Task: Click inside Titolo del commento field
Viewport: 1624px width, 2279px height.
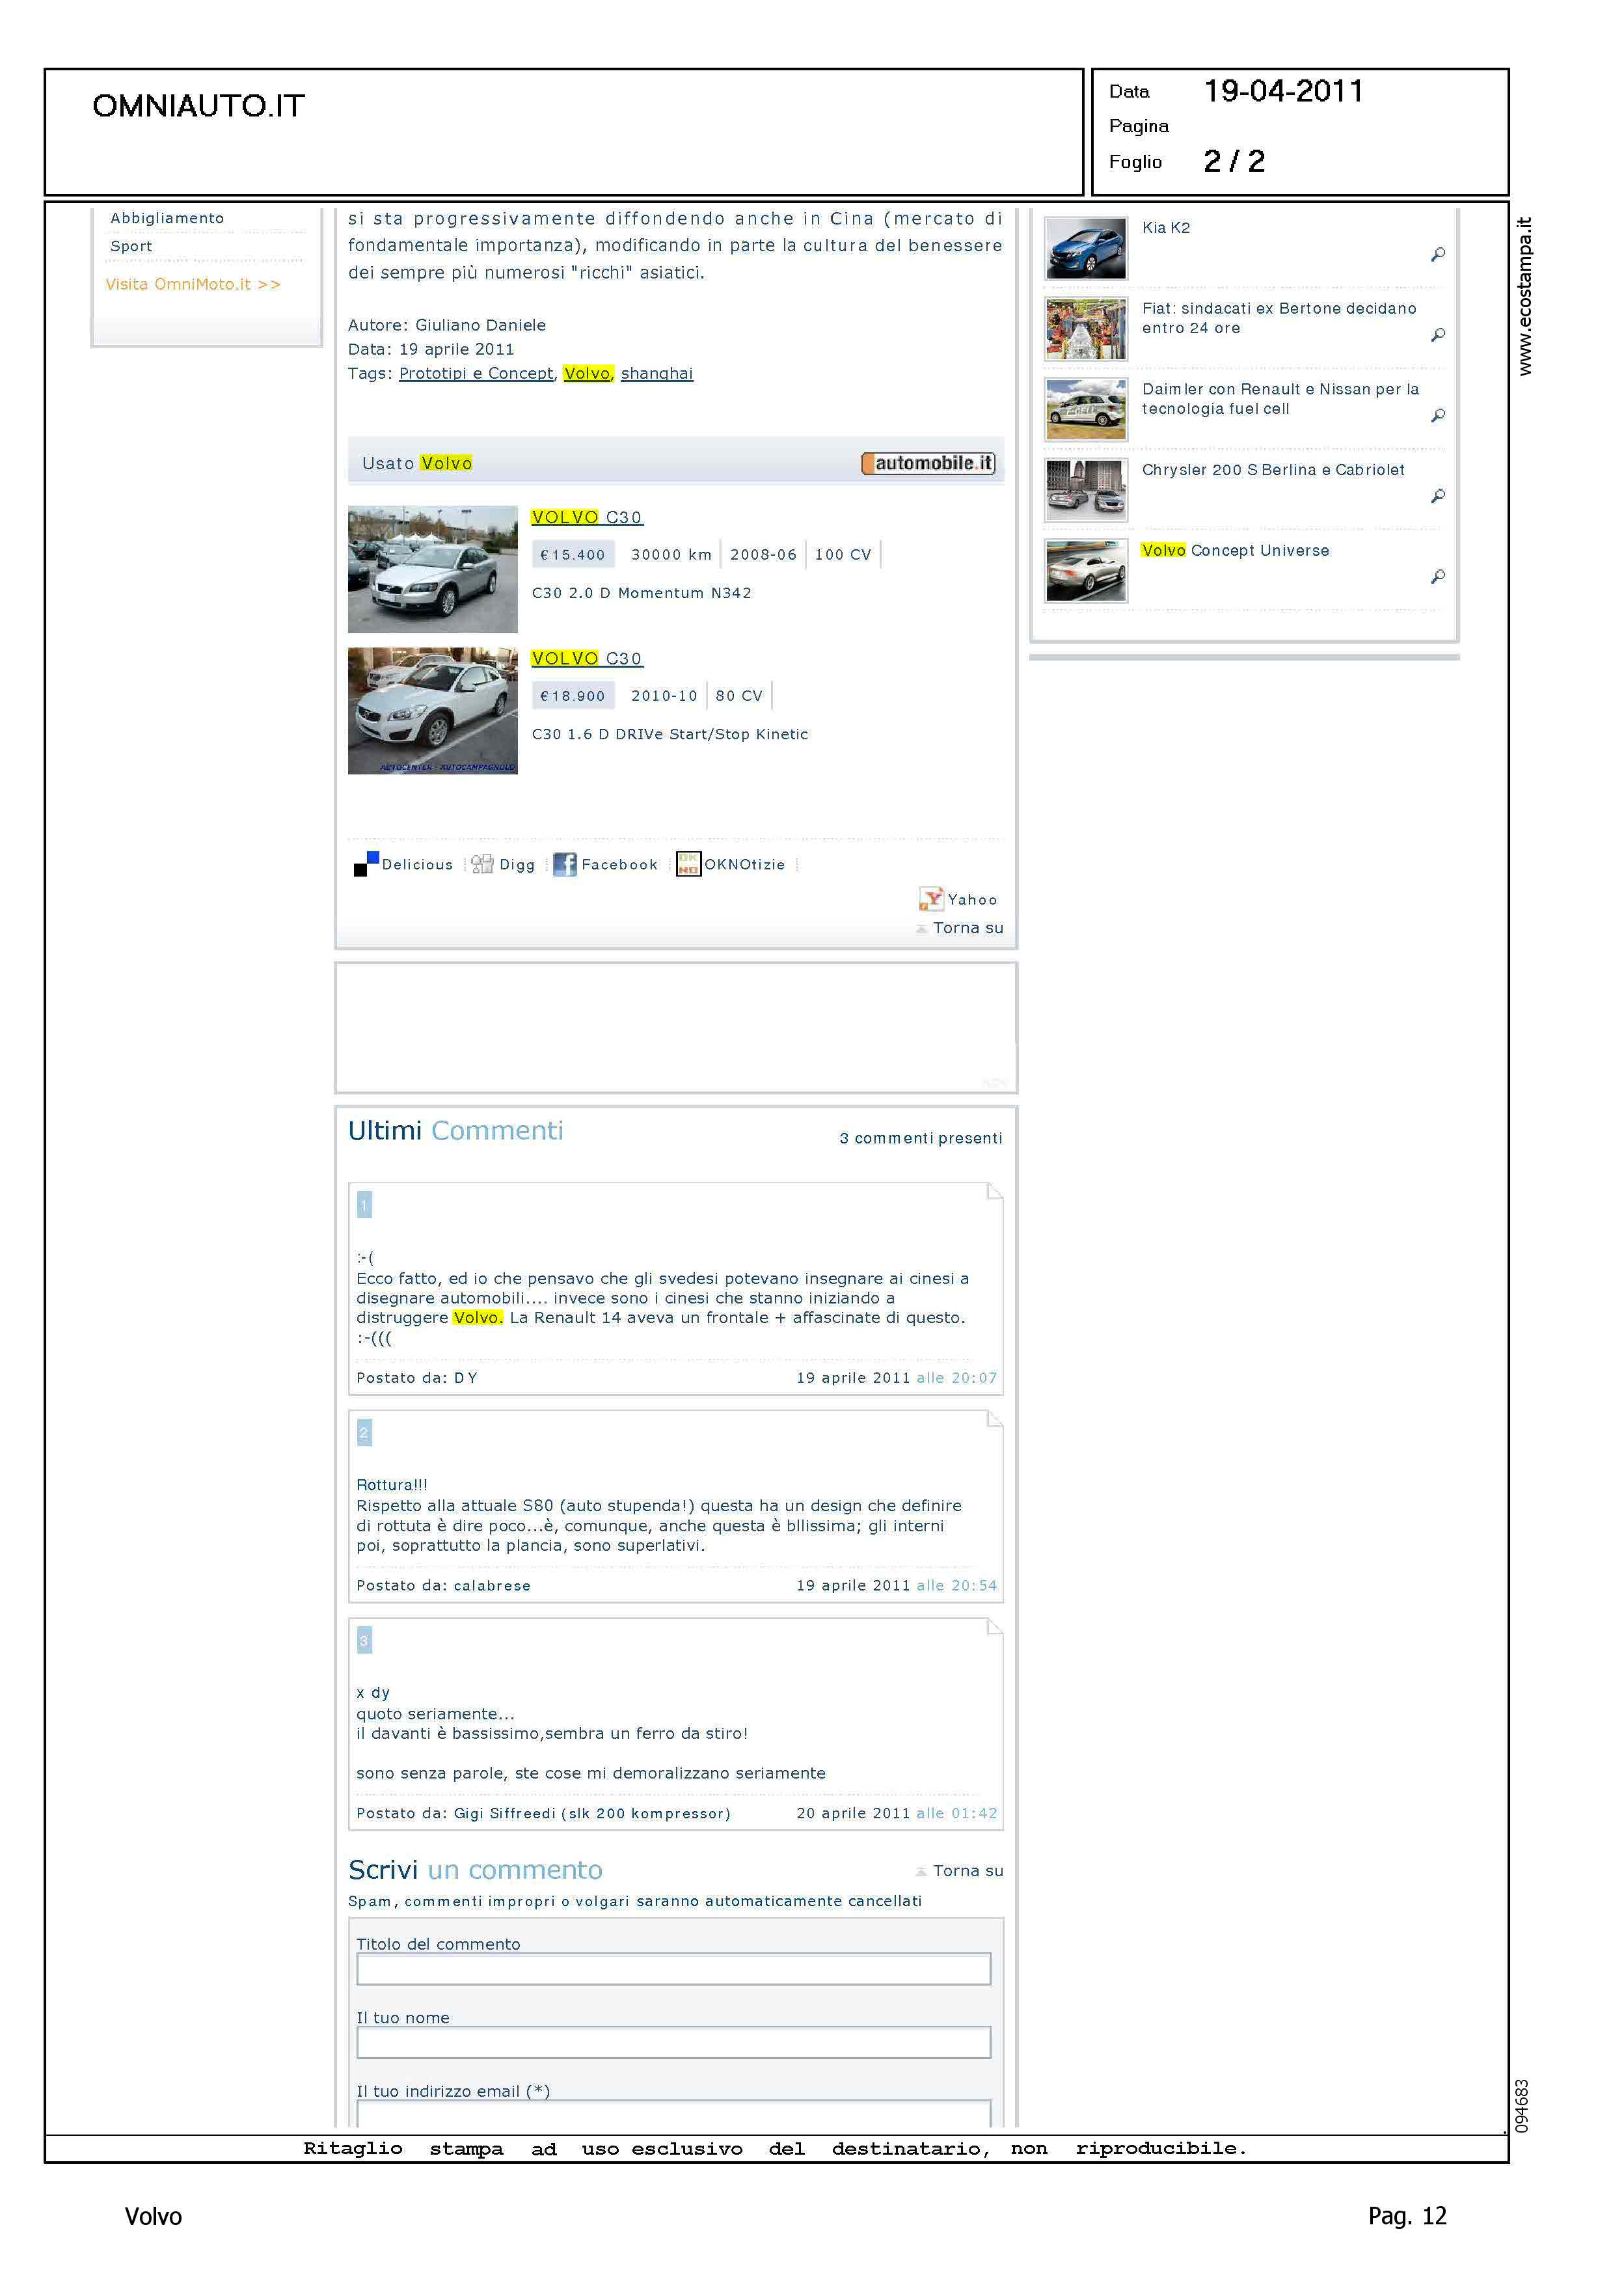Action: coord(673,1969)
